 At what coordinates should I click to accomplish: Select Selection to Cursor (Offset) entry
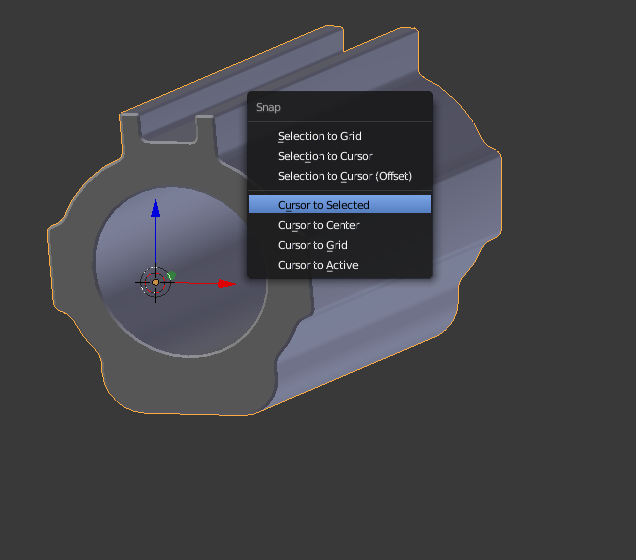coord(340,176)
